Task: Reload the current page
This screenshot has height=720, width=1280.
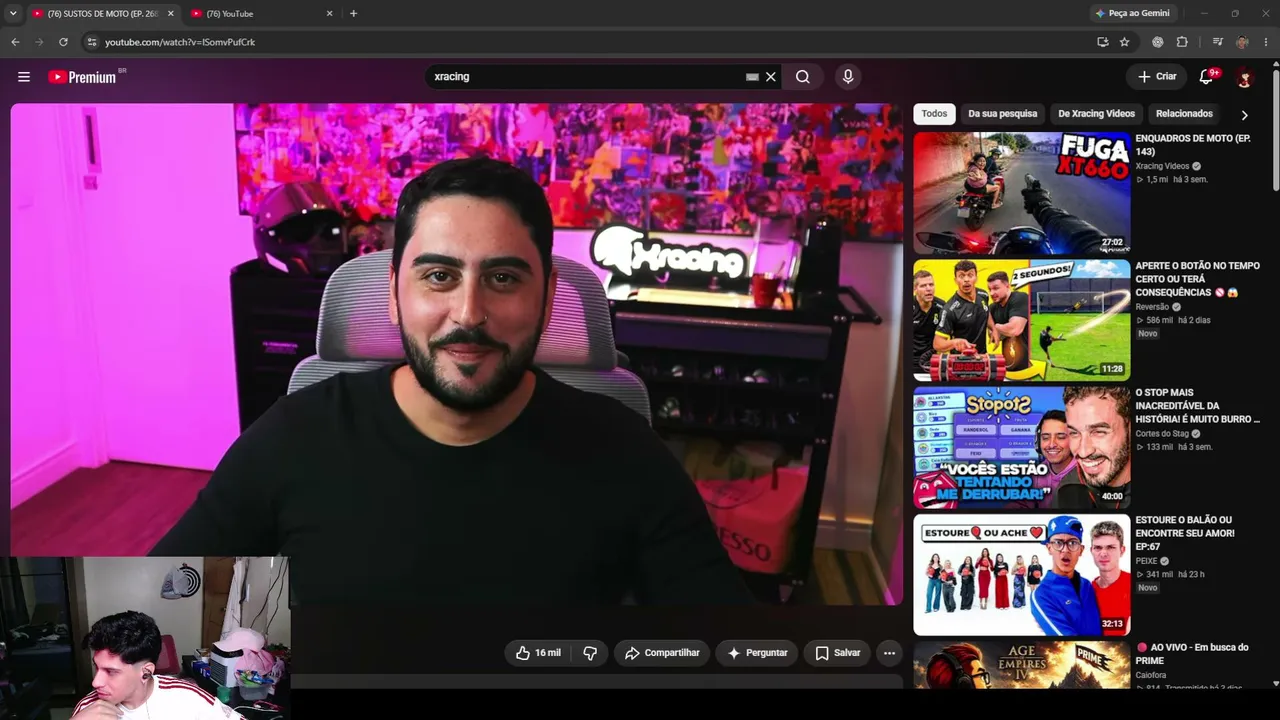Action: [x=63, y=42]
